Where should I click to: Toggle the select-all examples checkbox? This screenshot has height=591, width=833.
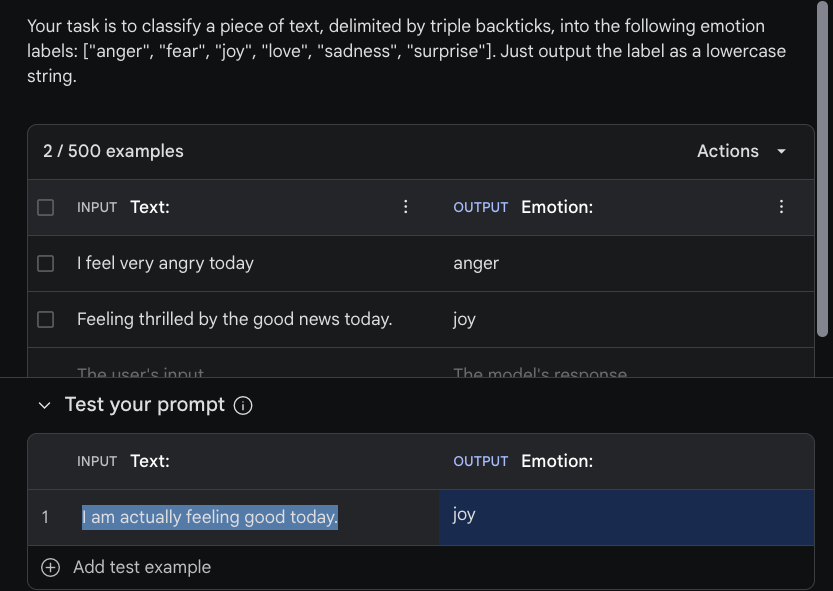click(44, 207)
